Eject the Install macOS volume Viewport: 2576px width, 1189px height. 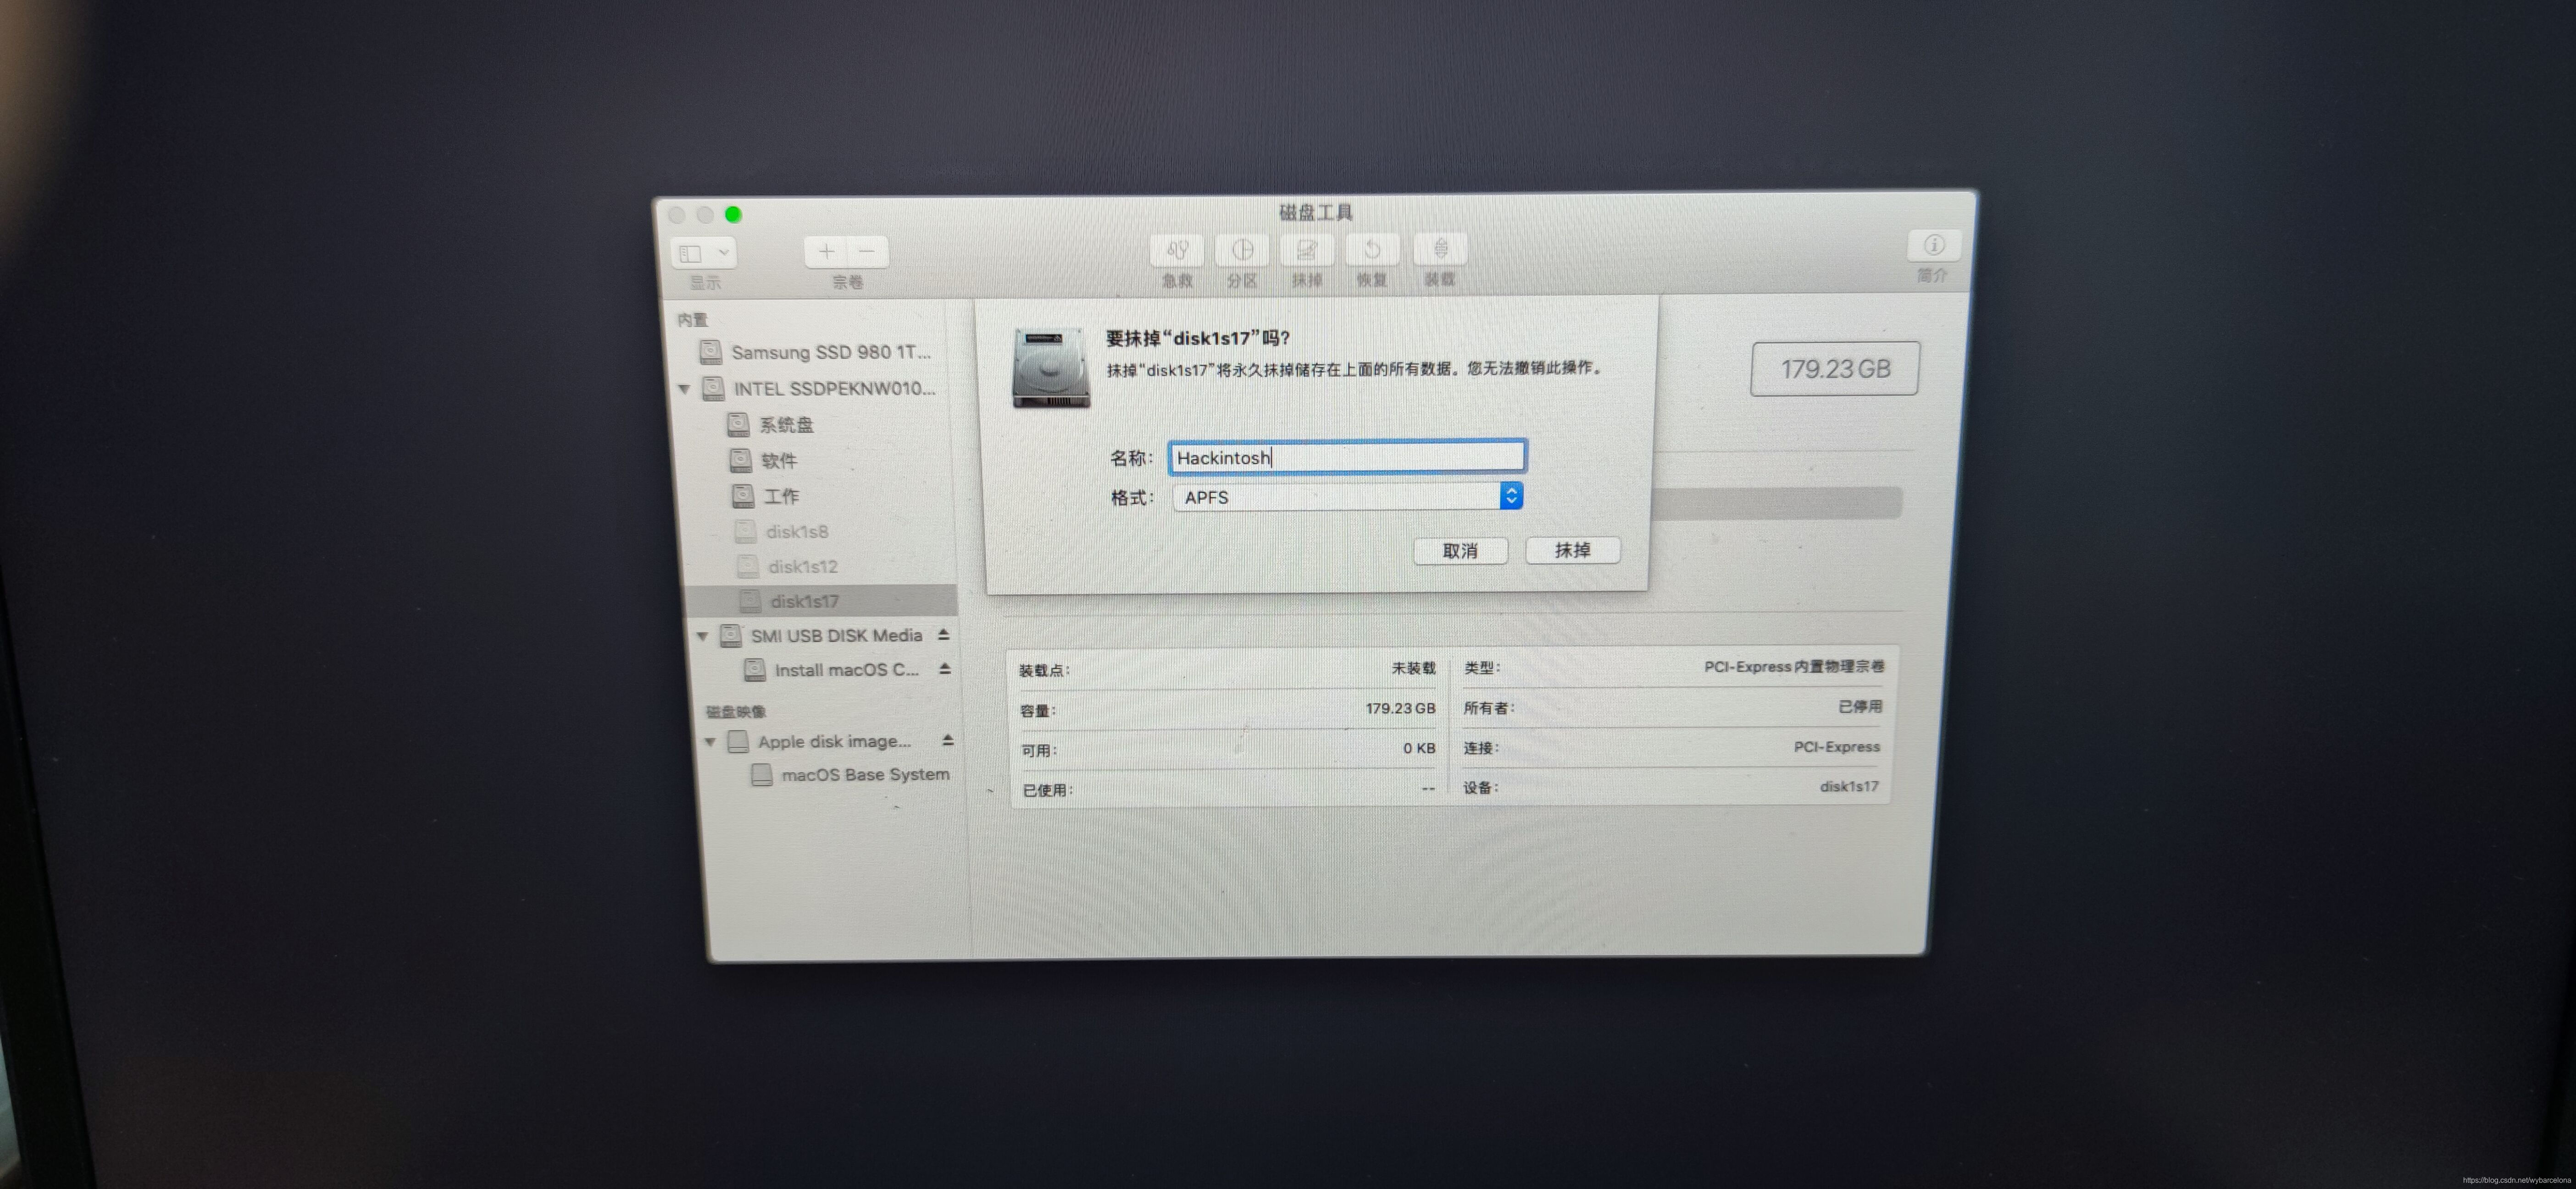[x=945, y=669]
